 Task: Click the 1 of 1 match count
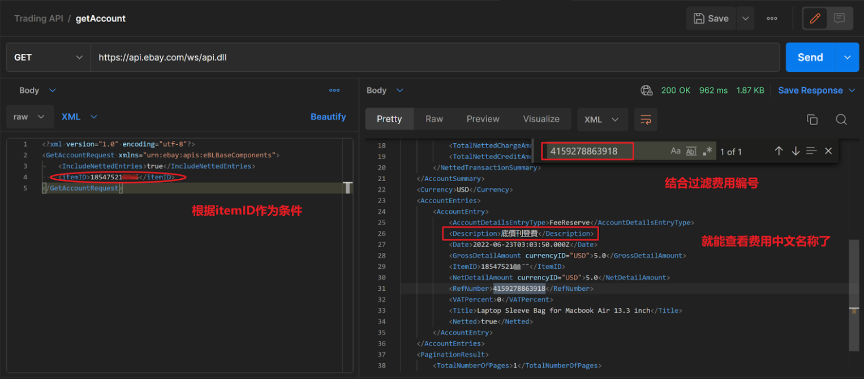pos(731,151)
